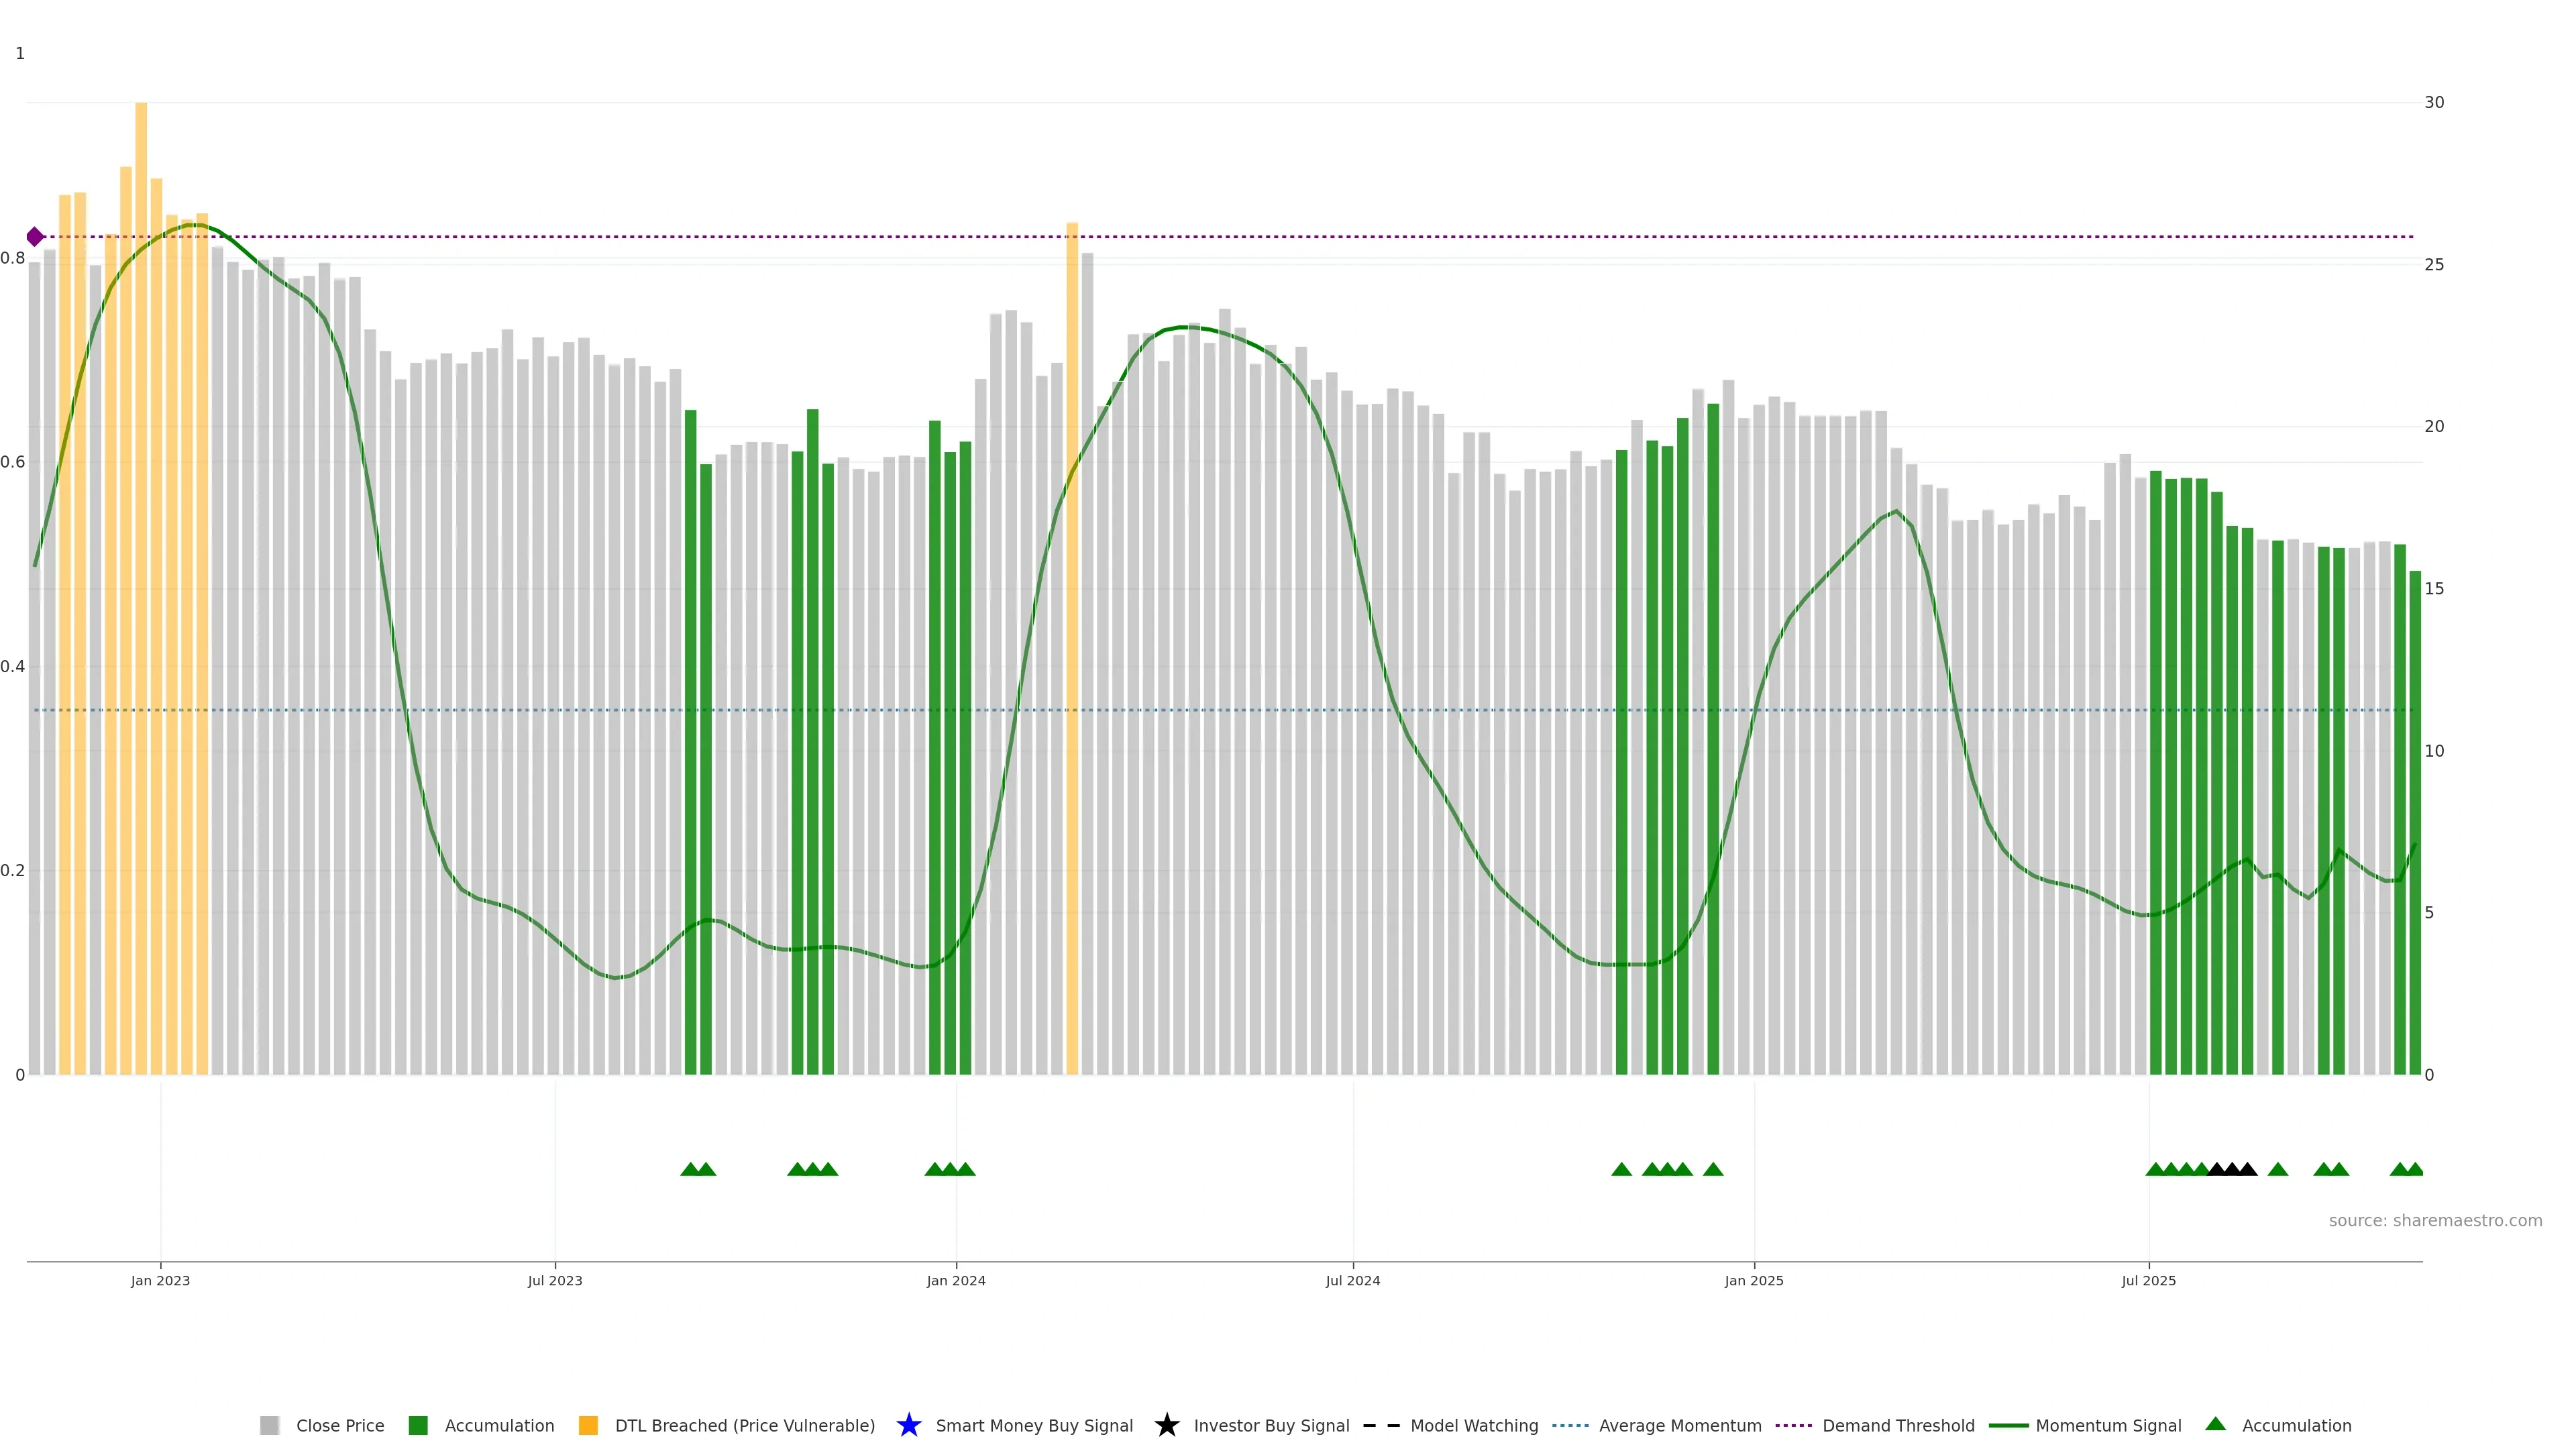Toggle the Momentum Signal legend label
This screenshot has height=1449, width=2576.
click(x=2108, y=1425)
